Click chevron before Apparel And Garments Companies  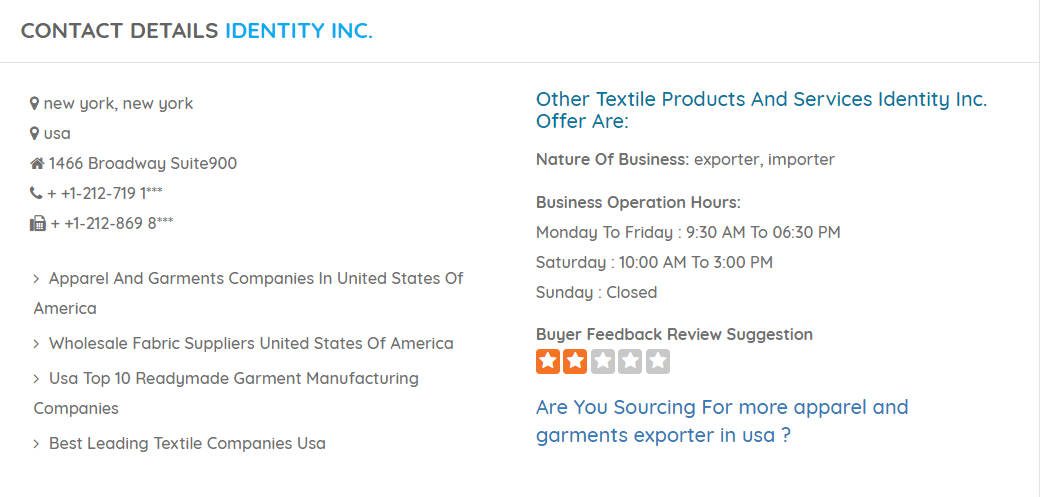pyautogui.click(x=37, y=279)
